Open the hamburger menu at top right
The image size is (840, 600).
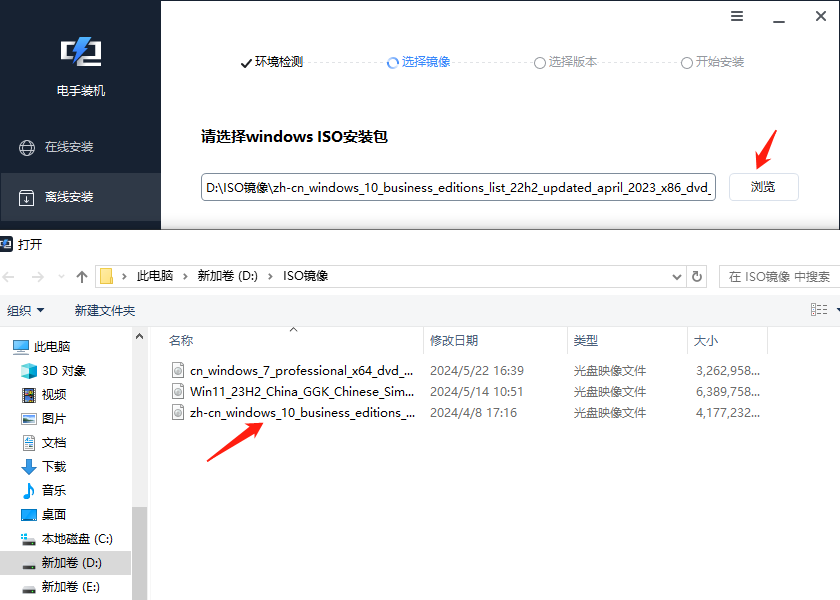pyautogui.click(x=737, y=16)
